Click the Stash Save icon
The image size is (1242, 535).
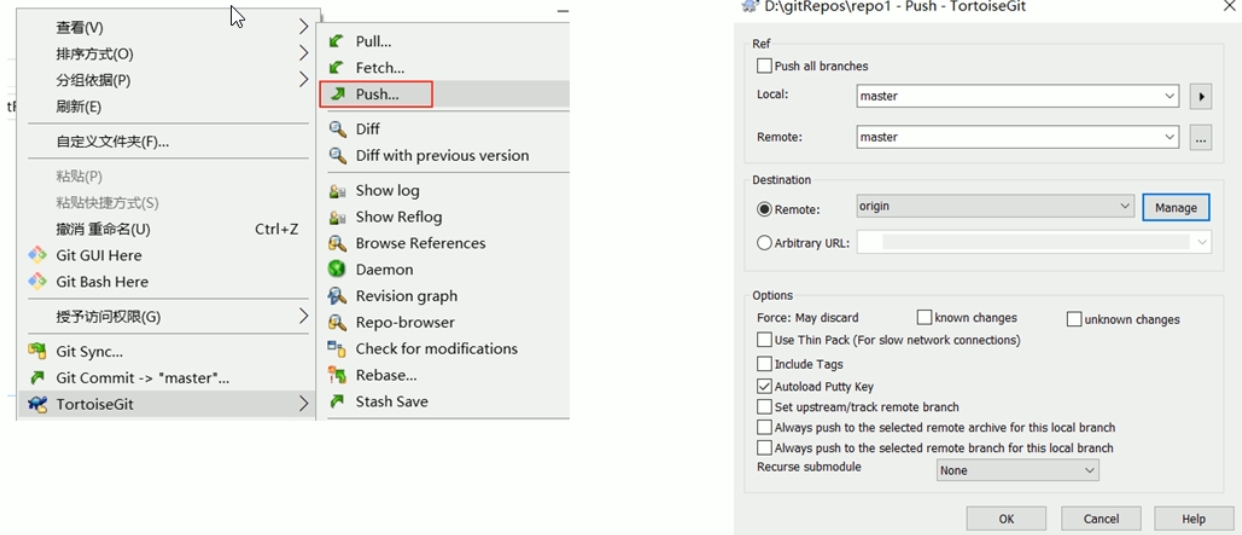pos(337,402)
